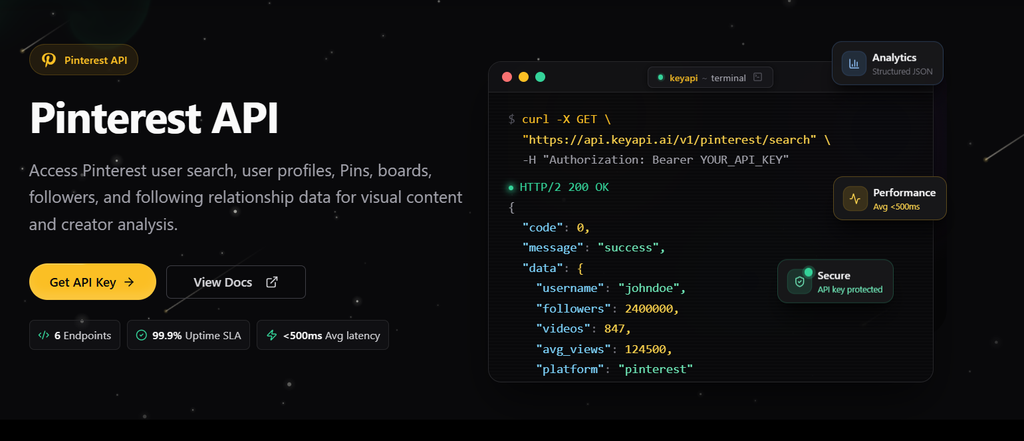The height and width of the screenshot is (441, 1024).
Task: Click the Secure card title
Action: [834, 276]
